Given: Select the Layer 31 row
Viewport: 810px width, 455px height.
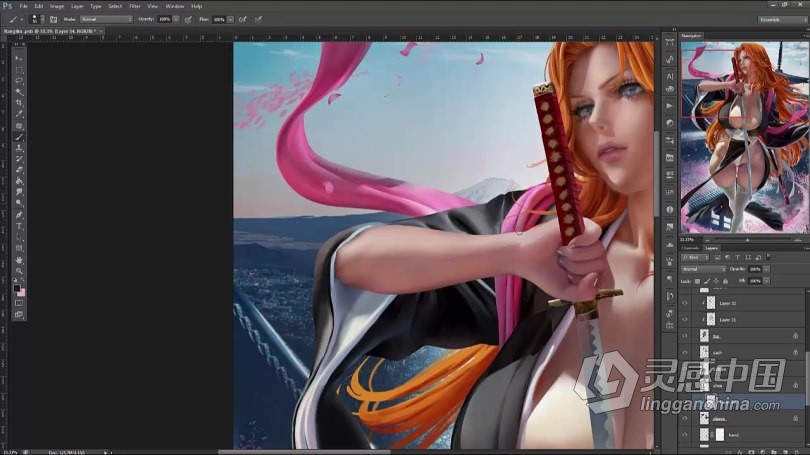Looking at the screenshot, I should 743,320.
